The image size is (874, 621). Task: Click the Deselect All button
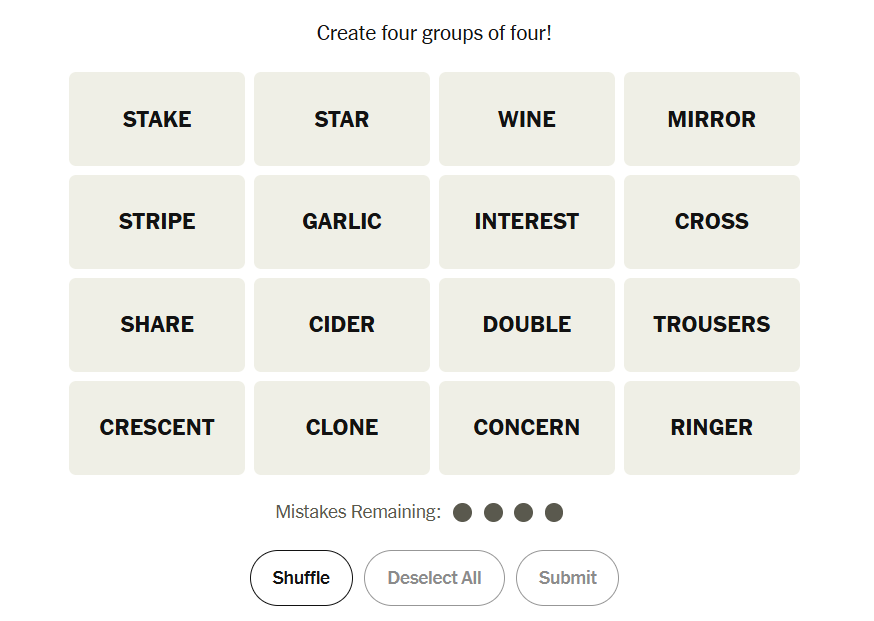coord(434,578)
